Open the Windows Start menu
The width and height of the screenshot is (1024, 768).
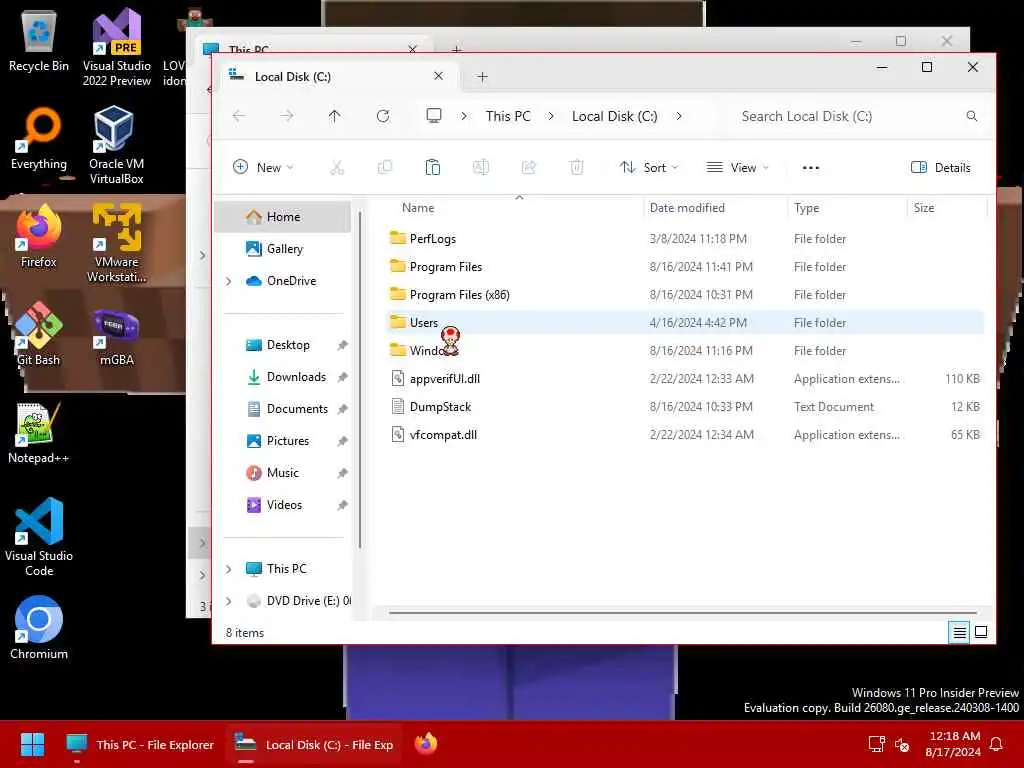tap(32, 744)
